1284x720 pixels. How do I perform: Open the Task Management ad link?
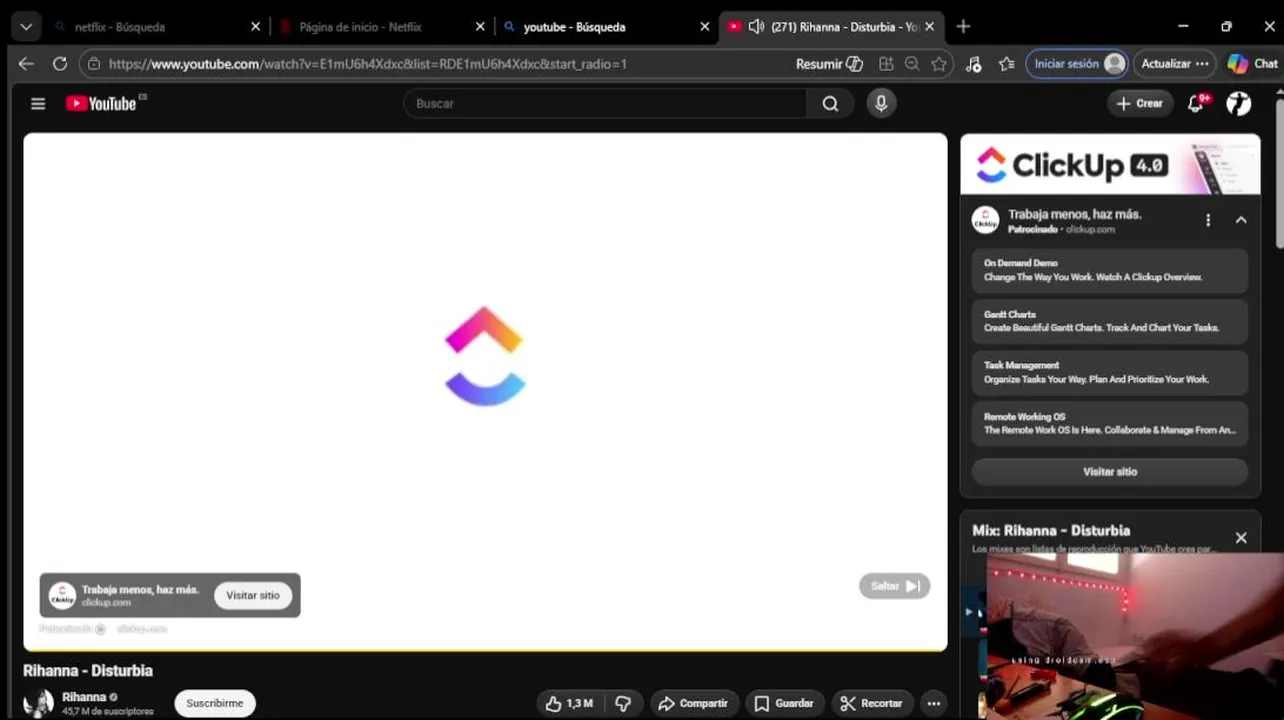(1110, 372)
